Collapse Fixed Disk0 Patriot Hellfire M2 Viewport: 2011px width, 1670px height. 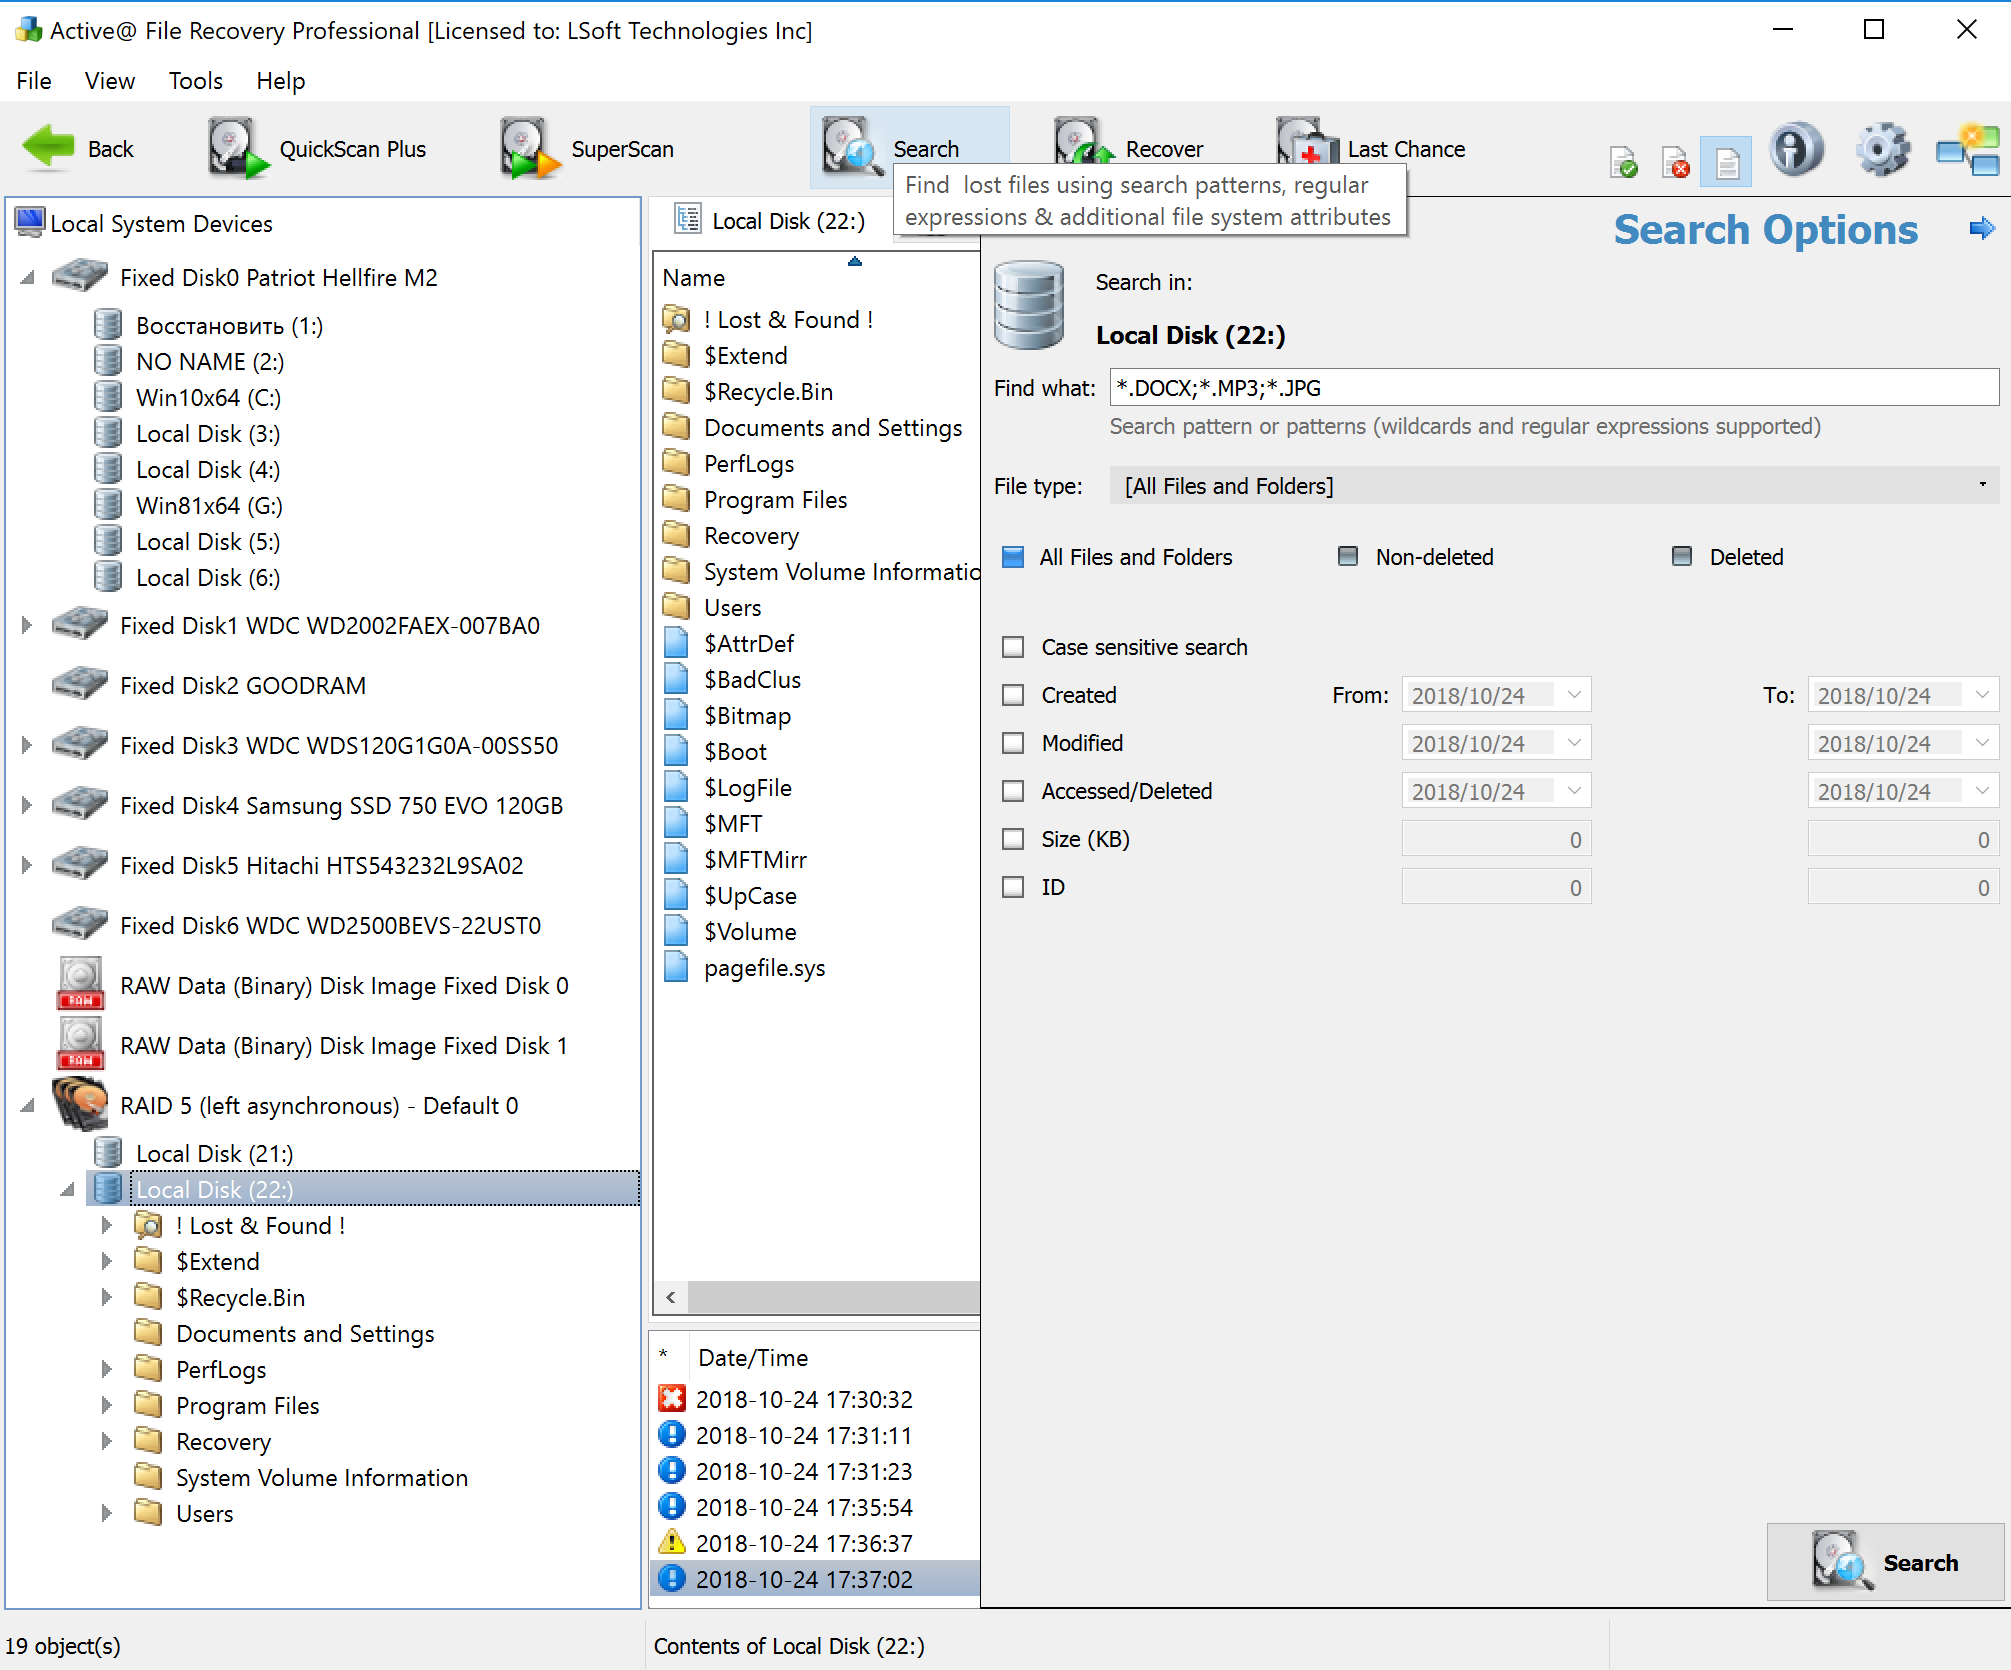click(28, 278)
